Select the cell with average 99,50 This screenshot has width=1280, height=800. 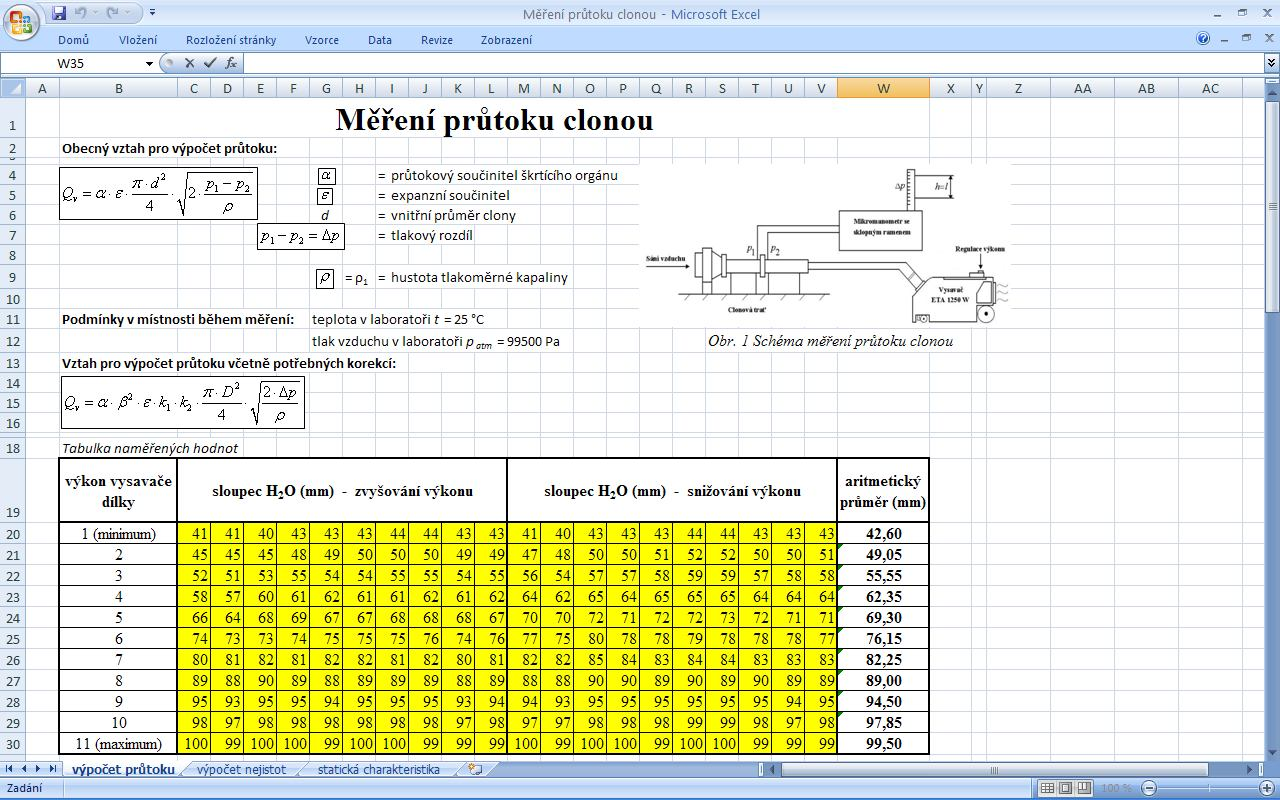click(883, 743)
